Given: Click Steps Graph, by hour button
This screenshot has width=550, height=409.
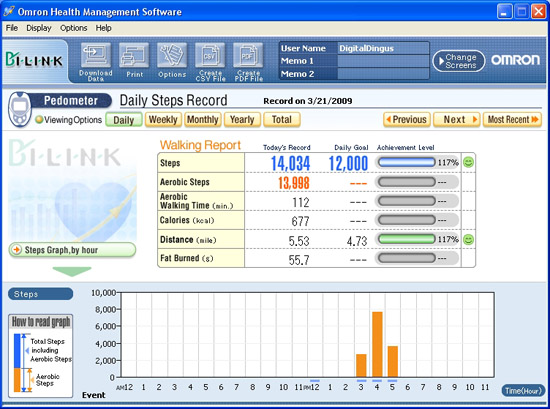Looking at the screenshot, I should pyautogui.click(x=72, y=250).
